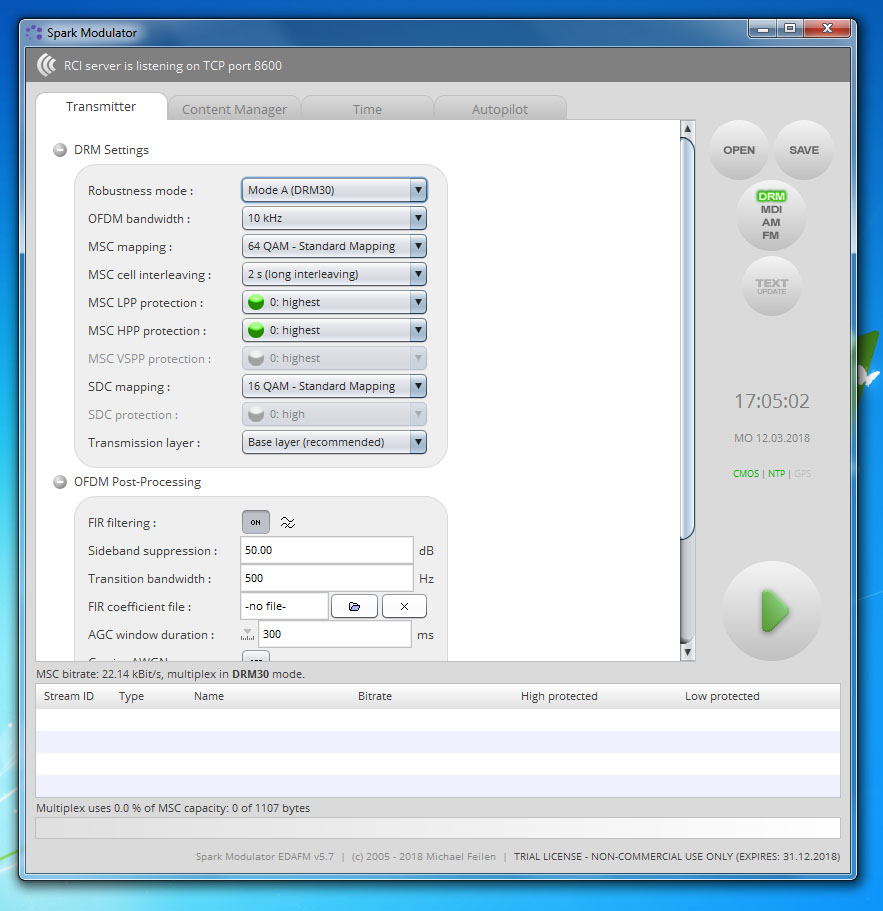This screenshot has width=883, height=911.
Task: Open the OFDM bandwidth dropdown
Action: 334,218
